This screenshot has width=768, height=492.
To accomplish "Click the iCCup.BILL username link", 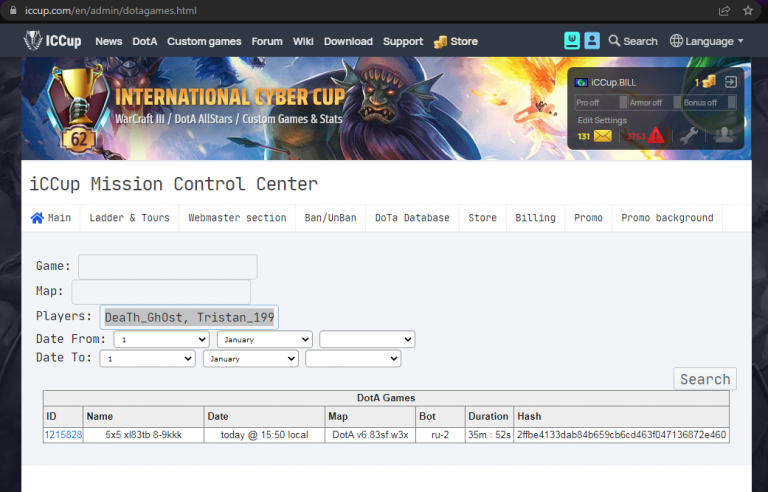I will tap(613, 82).
